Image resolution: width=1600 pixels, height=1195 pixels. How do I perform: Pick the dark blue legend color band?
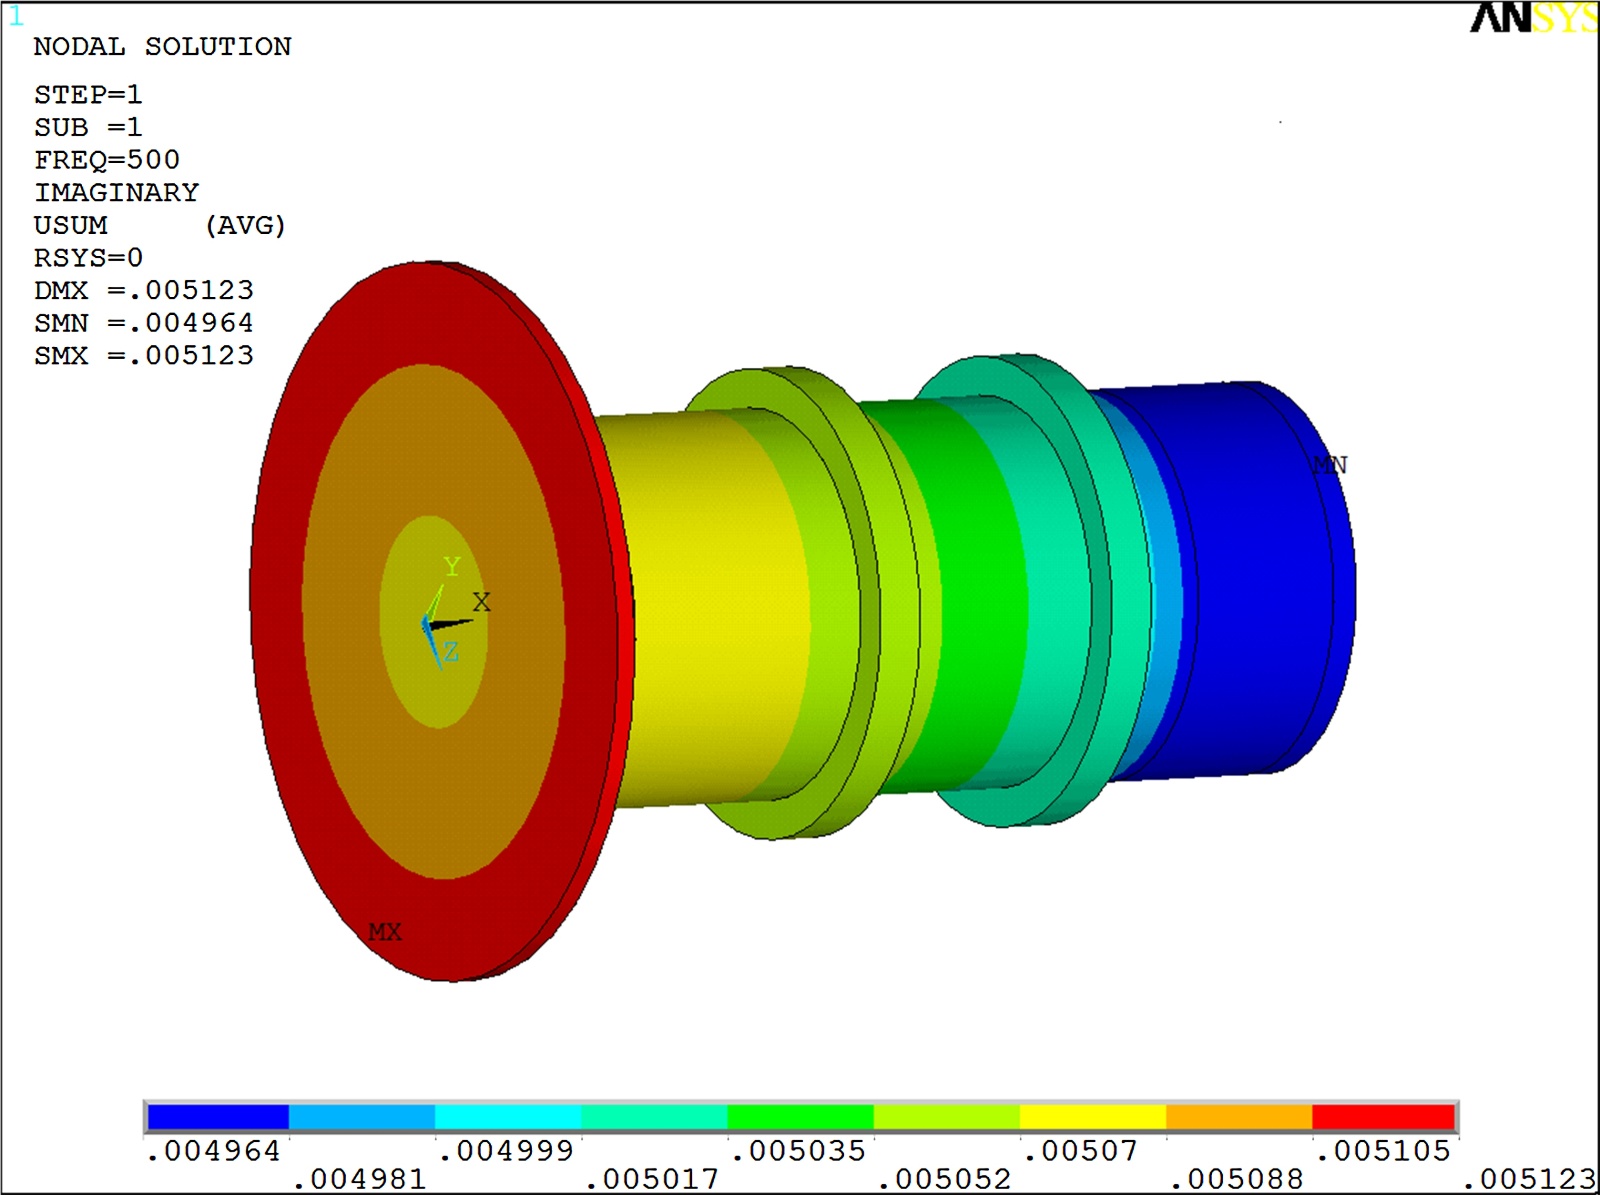tap(218, 1117)
